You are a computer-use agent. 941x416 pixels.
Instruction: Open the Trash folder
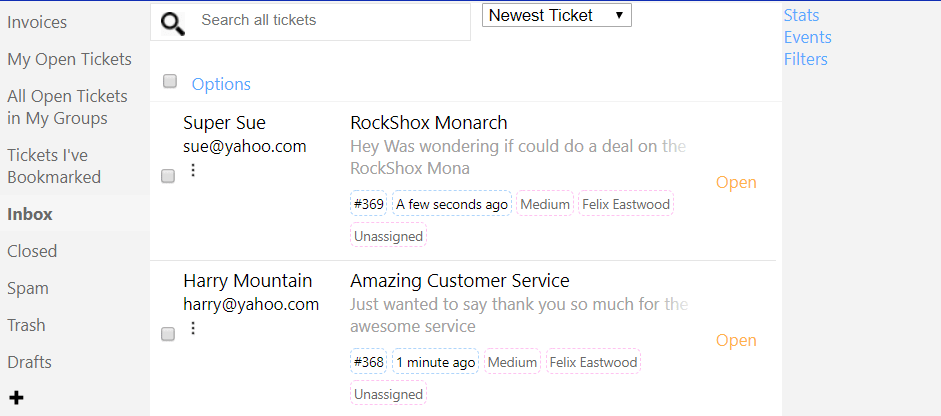[x=26, y=325]
